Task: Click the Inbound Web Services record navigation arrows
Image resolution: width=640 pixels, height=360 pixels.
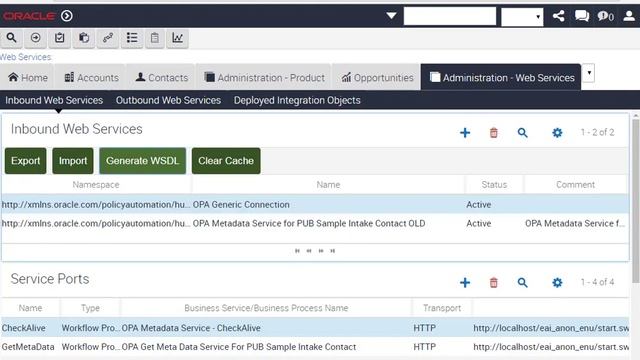Action: [315, 251]
